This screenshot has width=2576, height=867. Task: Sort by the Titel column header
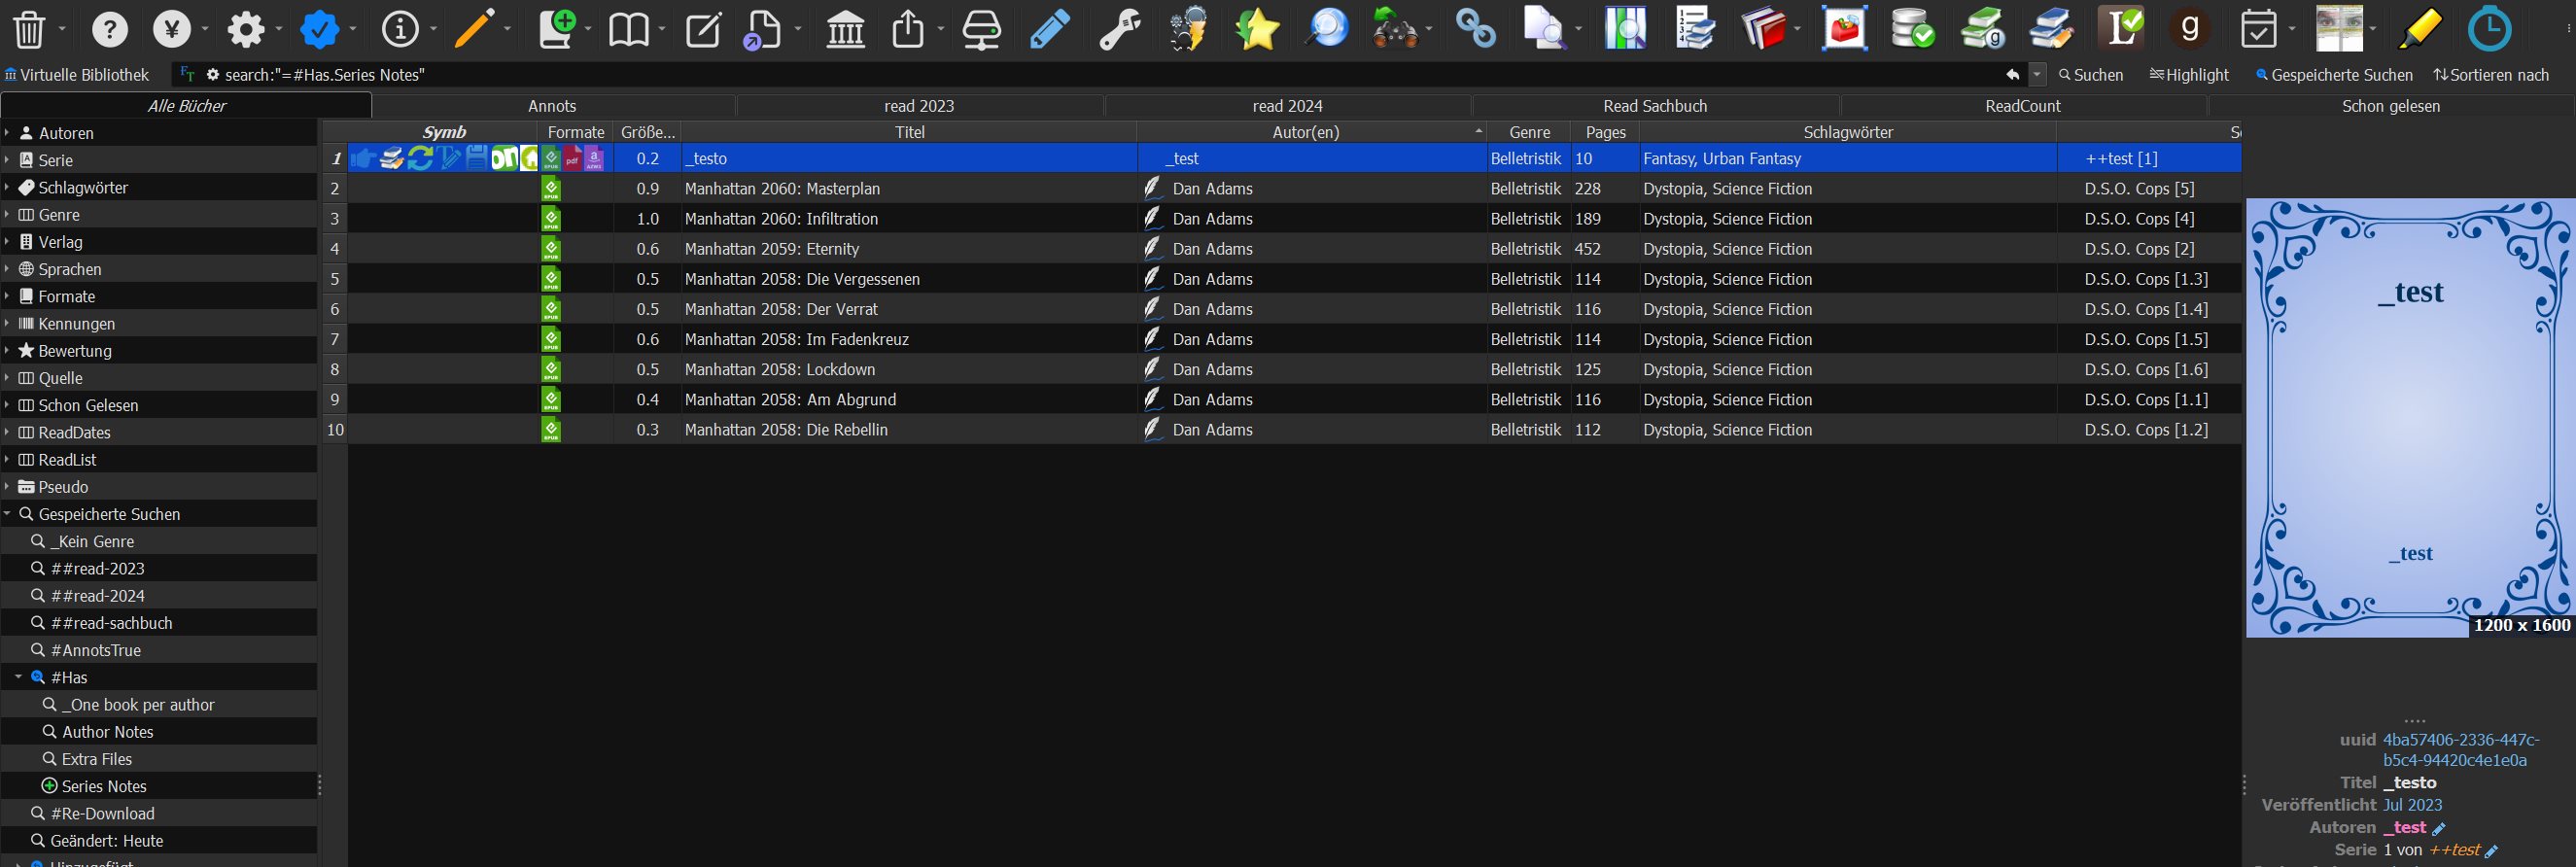(x=909, y=132)
